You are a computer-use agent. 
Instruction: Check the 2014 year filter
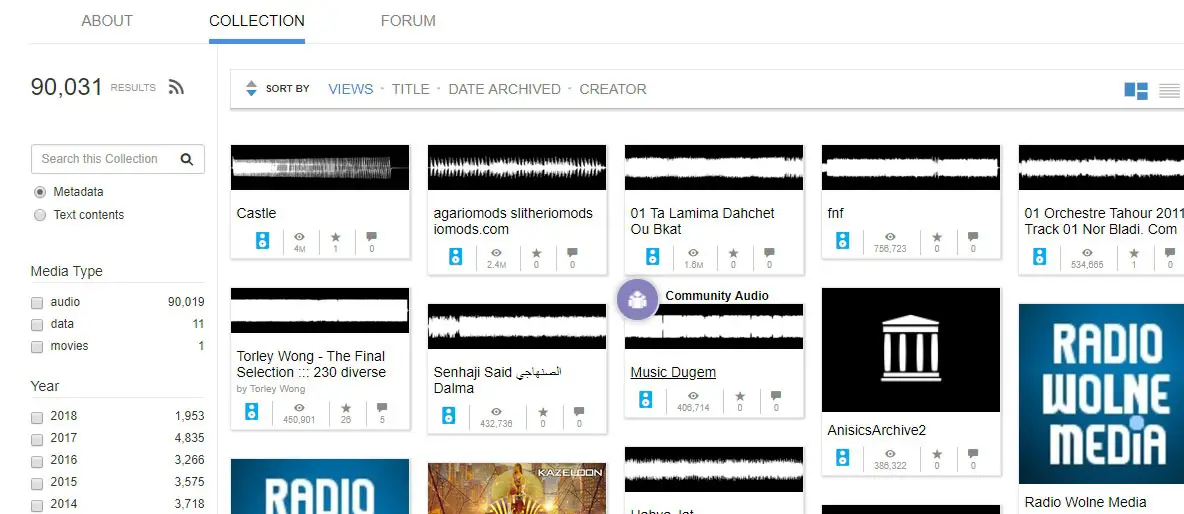[x=37, y=504]
